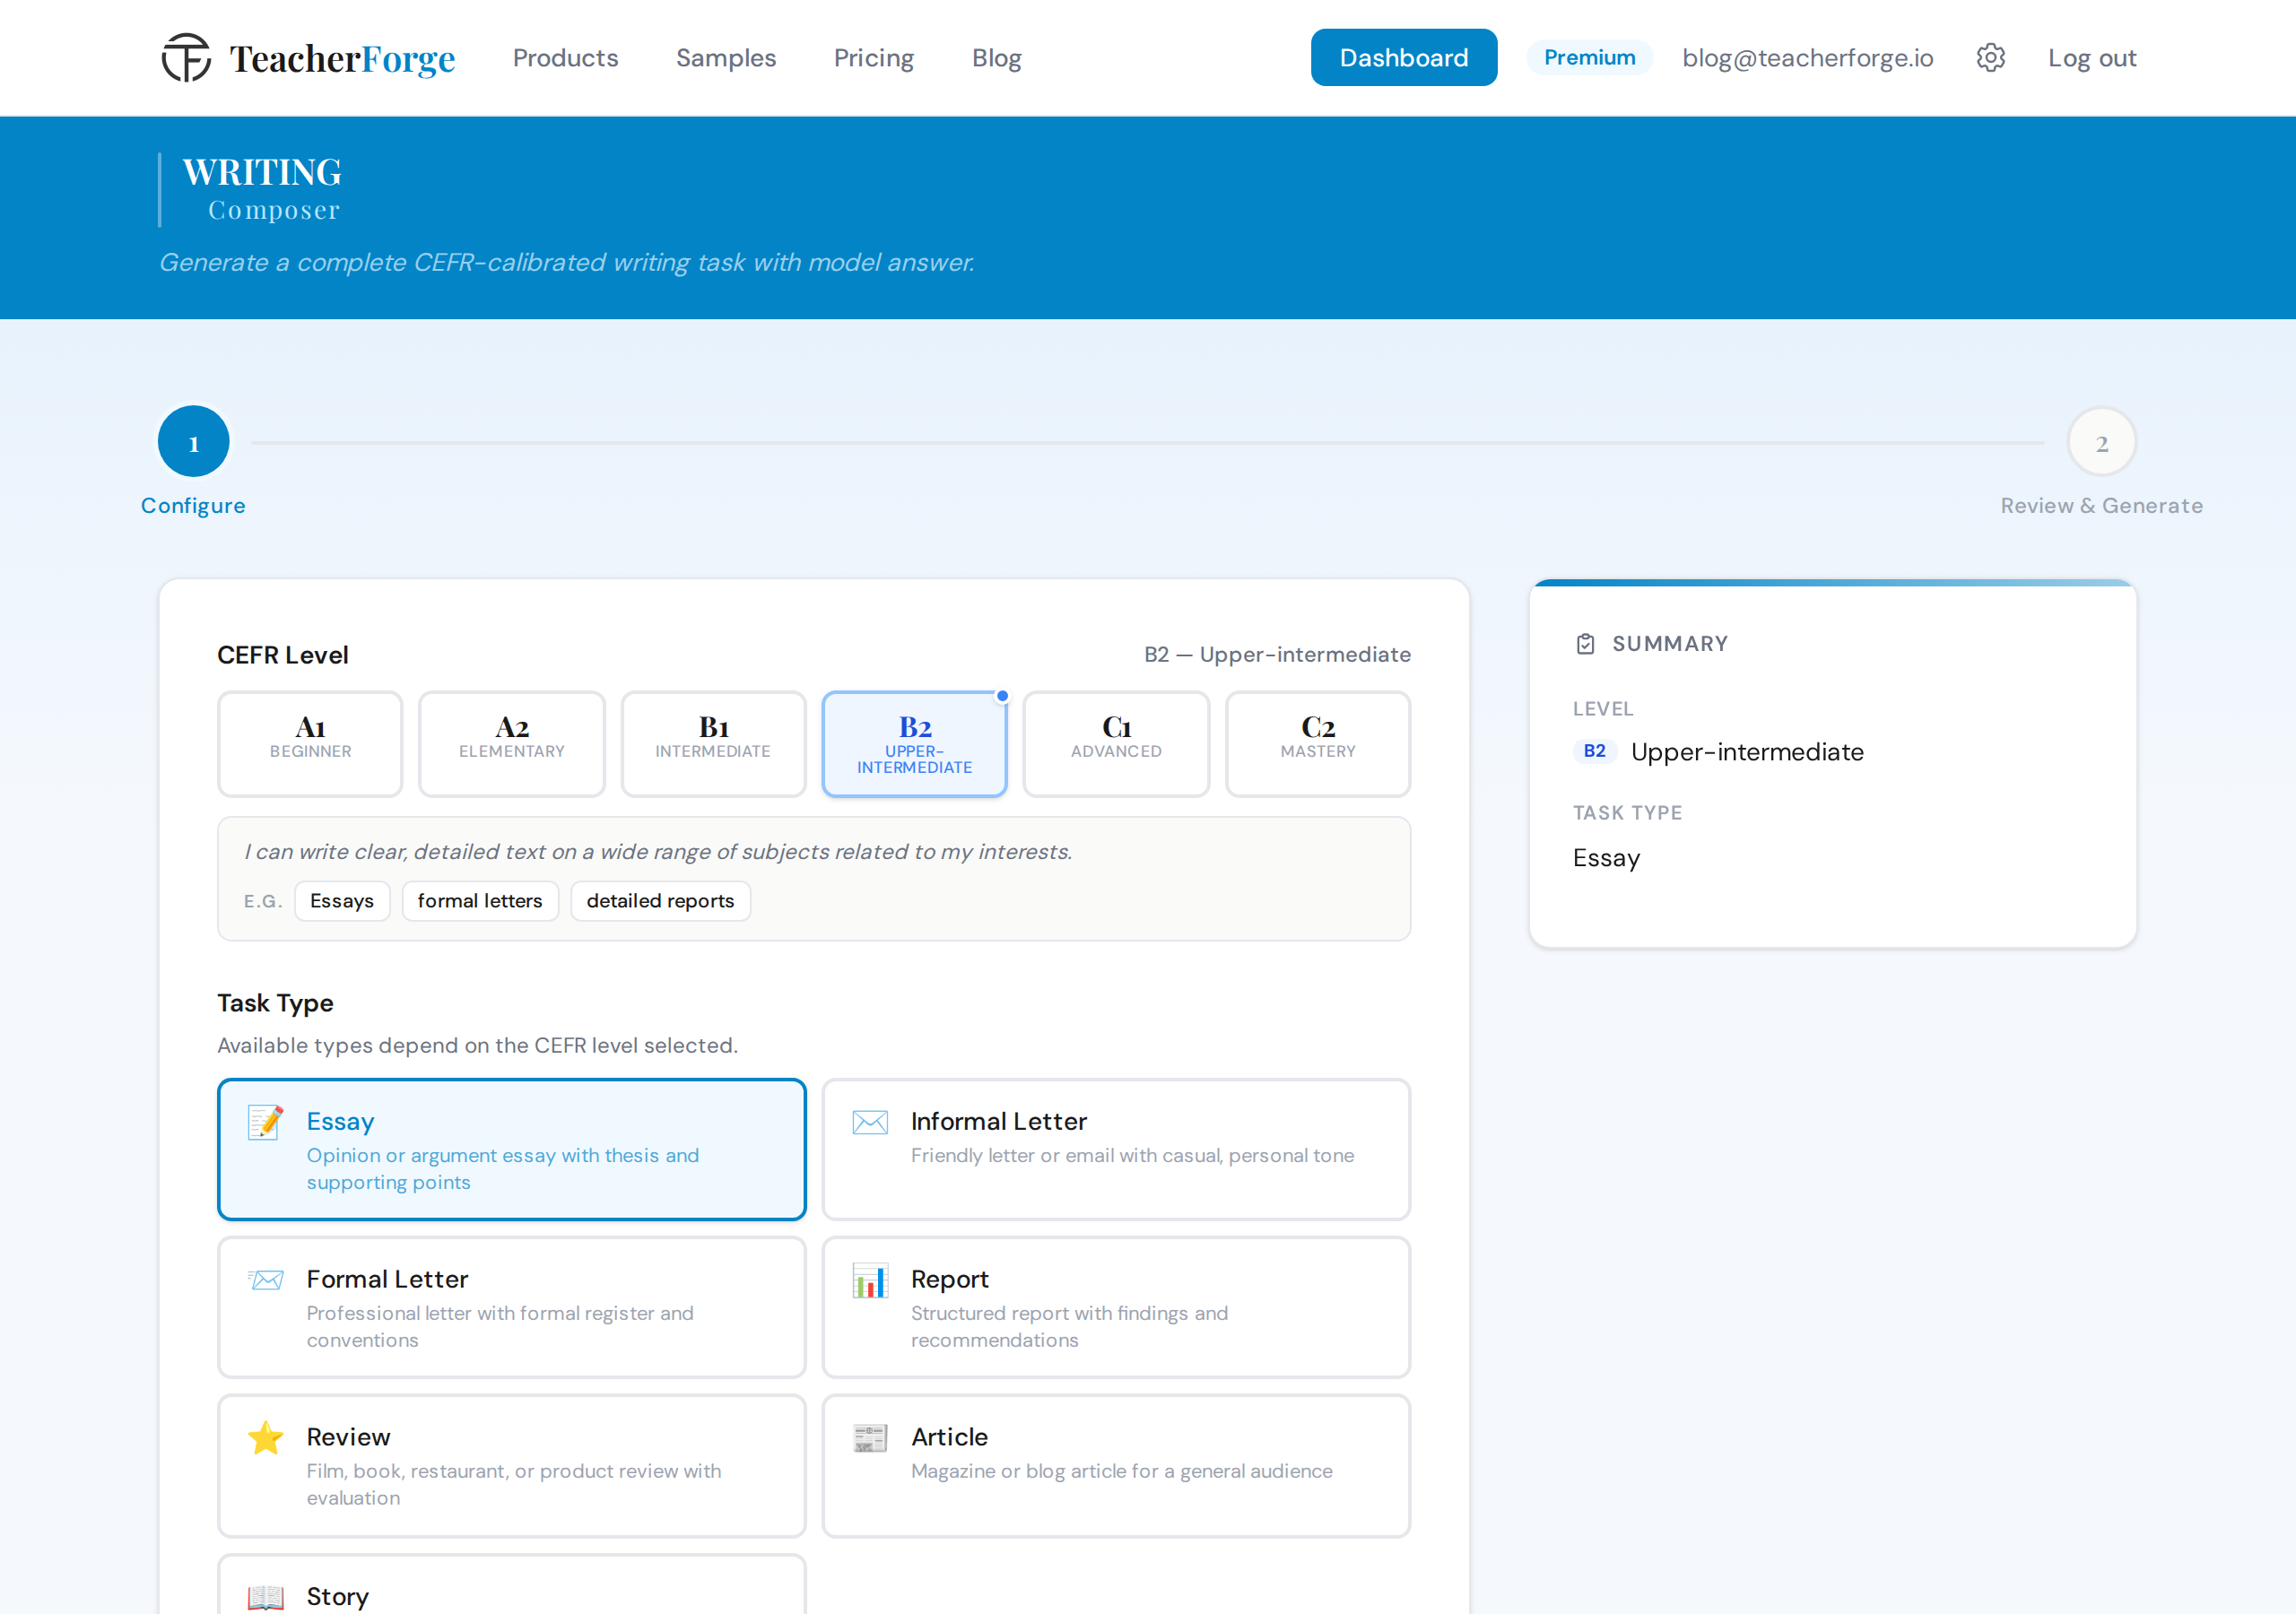
Task: Click the Informal Letter envelope icon
Action: pos(869,1122)
